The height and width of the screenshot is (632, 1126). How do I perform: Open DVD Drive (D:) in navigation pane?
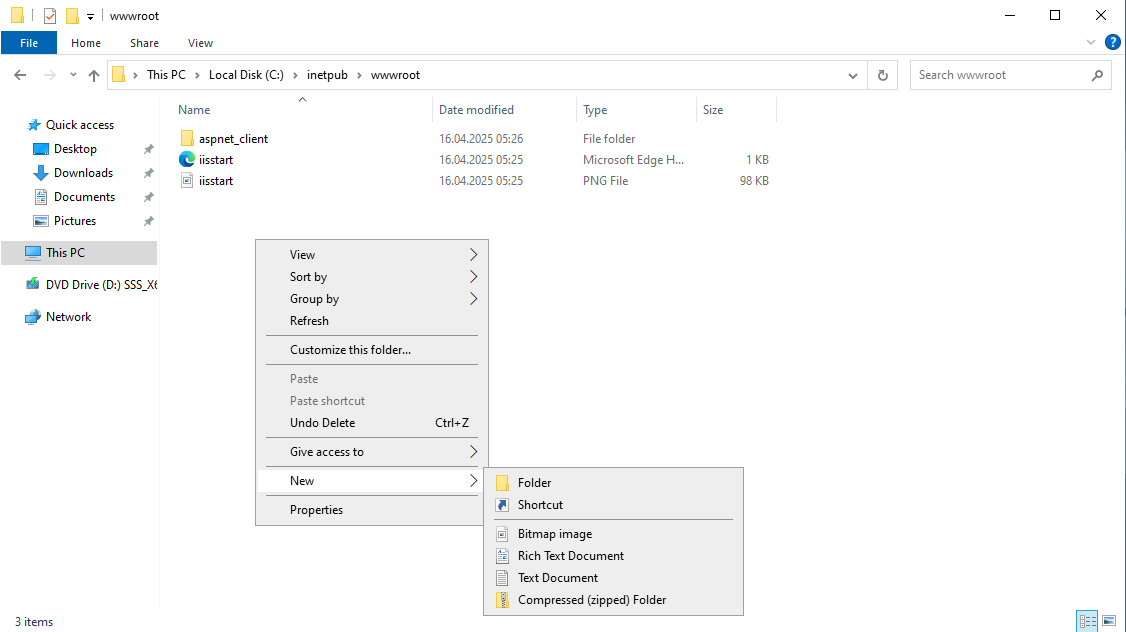(101, 285)
